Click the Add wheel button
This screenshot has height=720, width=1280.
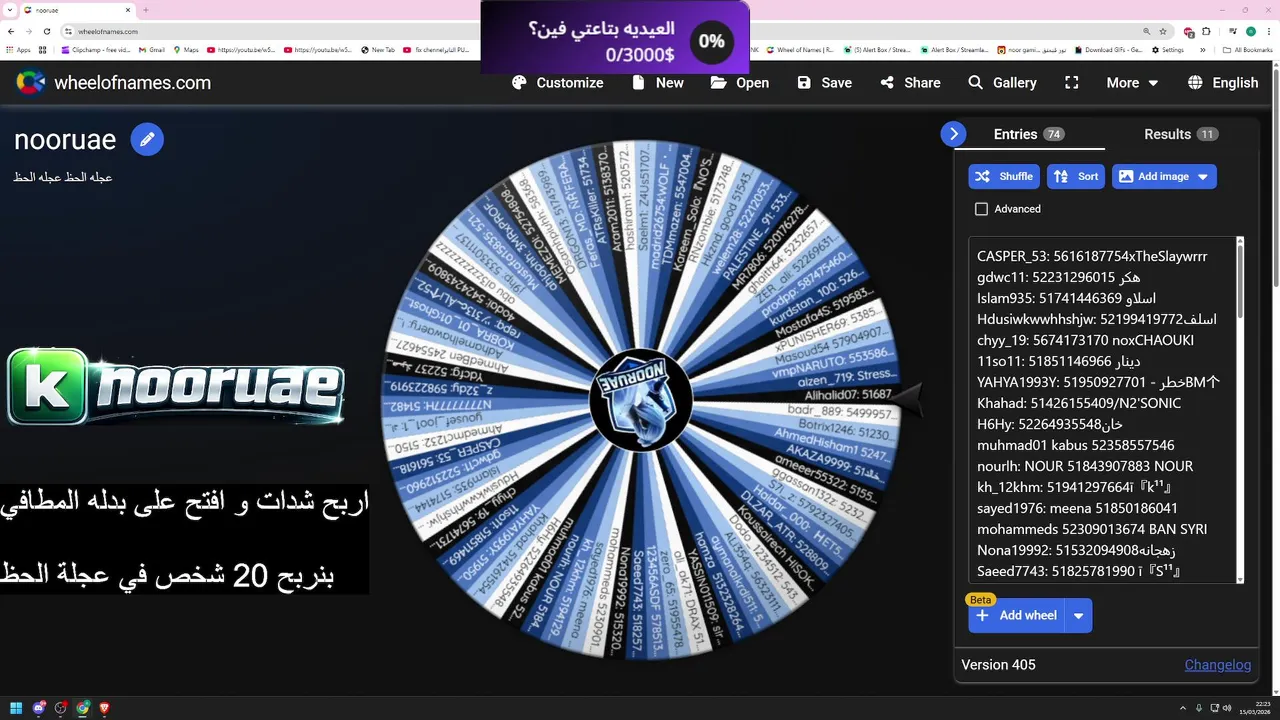1016,615
